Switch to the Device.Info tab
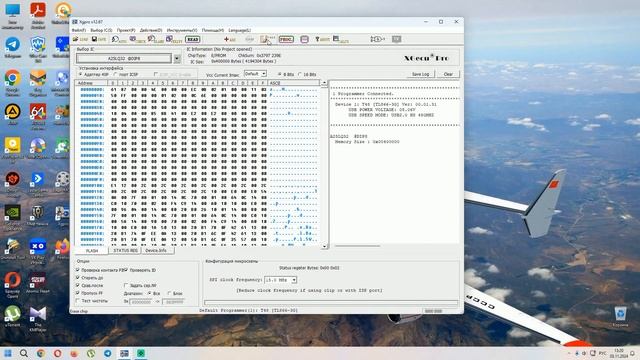 157,250
